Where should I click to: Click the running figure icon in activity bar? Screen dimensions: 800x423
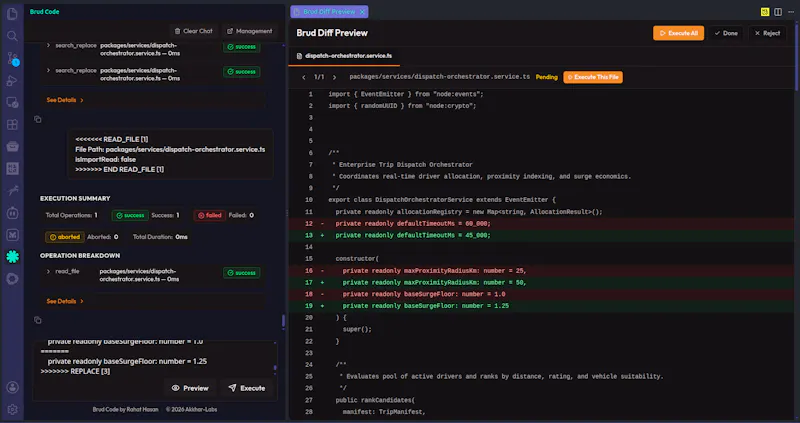click(x=12, y=191)
